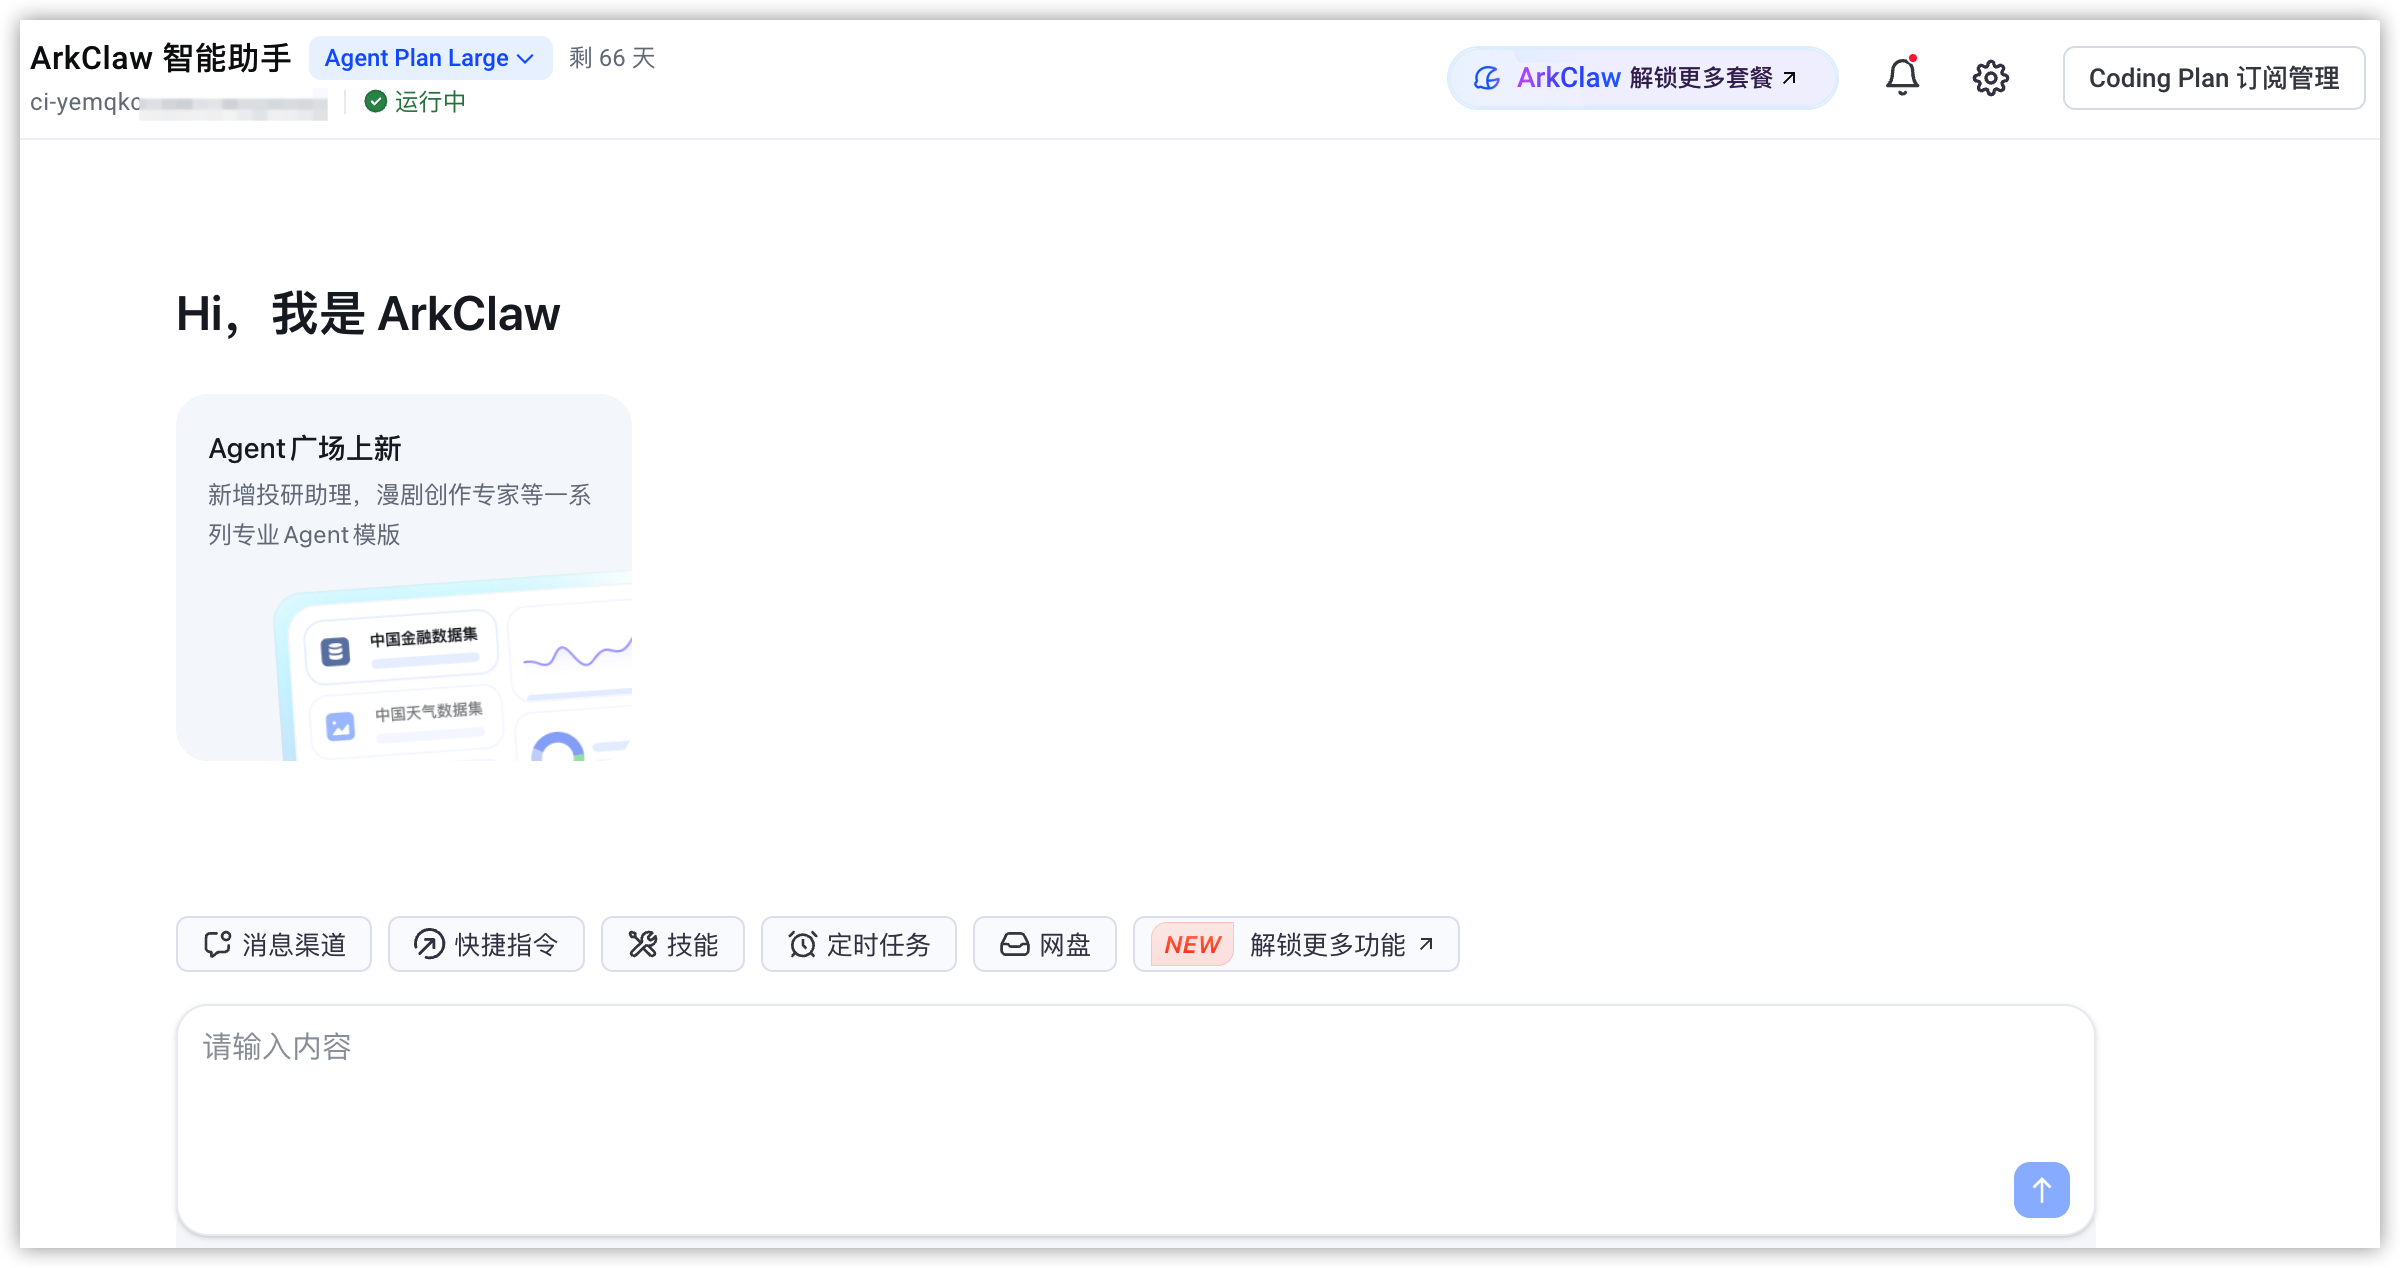Click the 技能 tools icon
Image resolution: width=2400 pixels, height=1268 pixels.
point(642,944)
